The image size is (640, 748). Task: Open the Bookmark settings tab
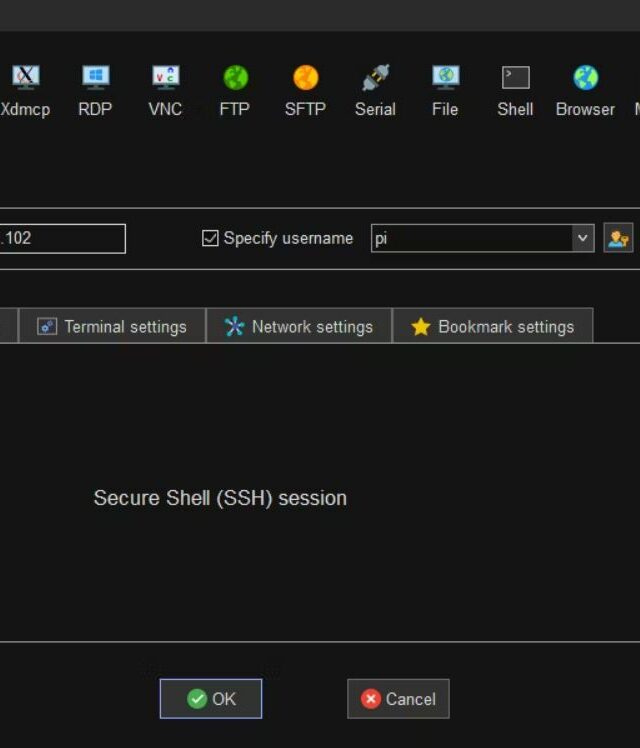pyautogui.click(x=493, y=327)
